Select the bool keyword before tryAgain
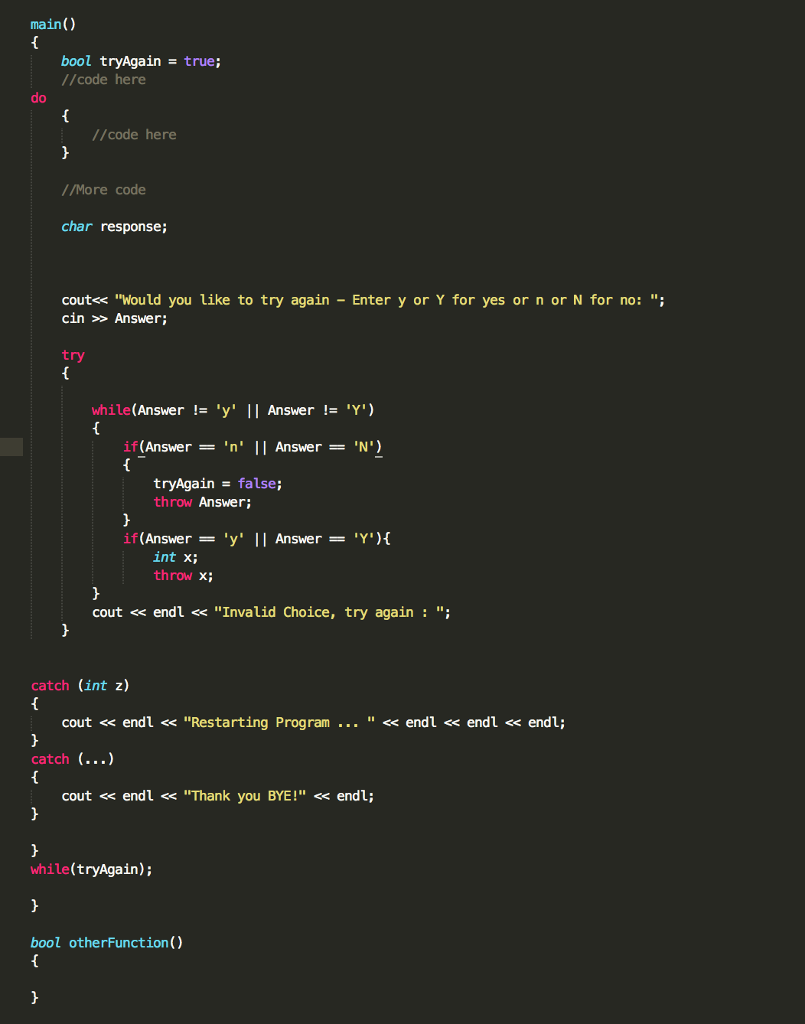Image resolution: width=805 pixels, height=1024 pixels. pos(76,60)
